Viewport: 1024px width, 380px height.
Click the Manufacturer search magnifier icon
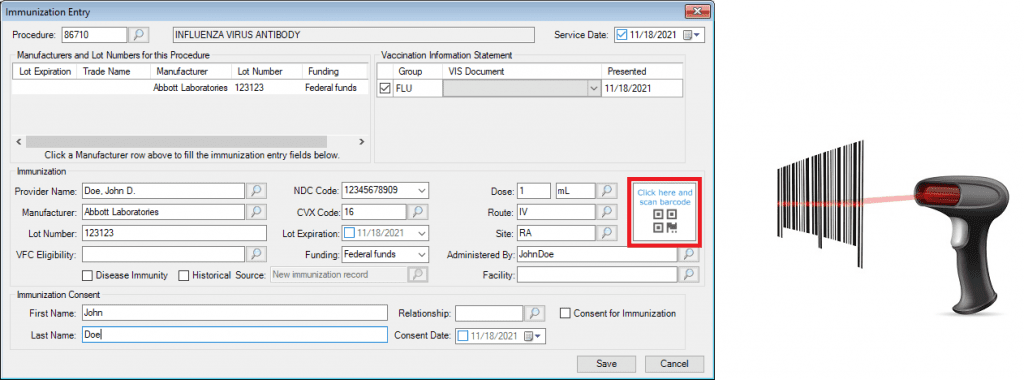[x=256, y=212]
